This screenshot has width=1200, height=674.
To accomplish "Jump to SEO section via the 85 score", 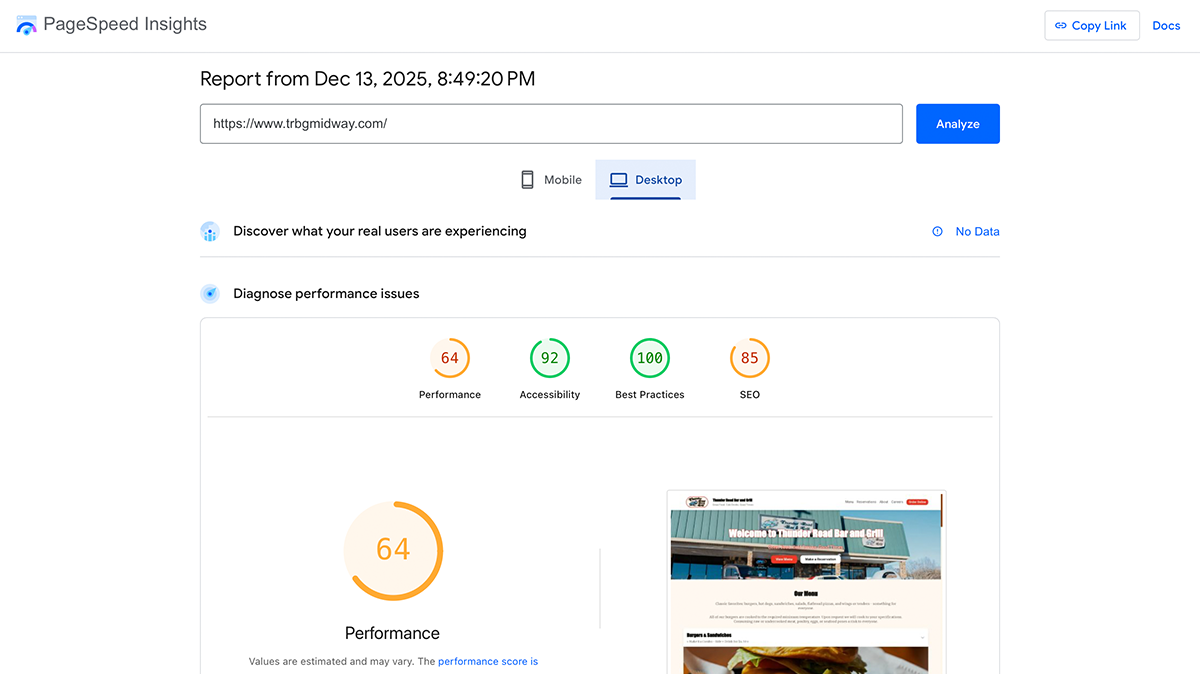I will [749, 357].
